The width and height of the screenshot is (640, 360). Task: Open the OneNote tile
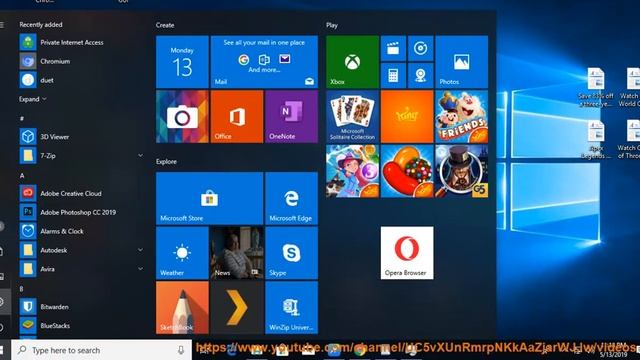point(291,117)
